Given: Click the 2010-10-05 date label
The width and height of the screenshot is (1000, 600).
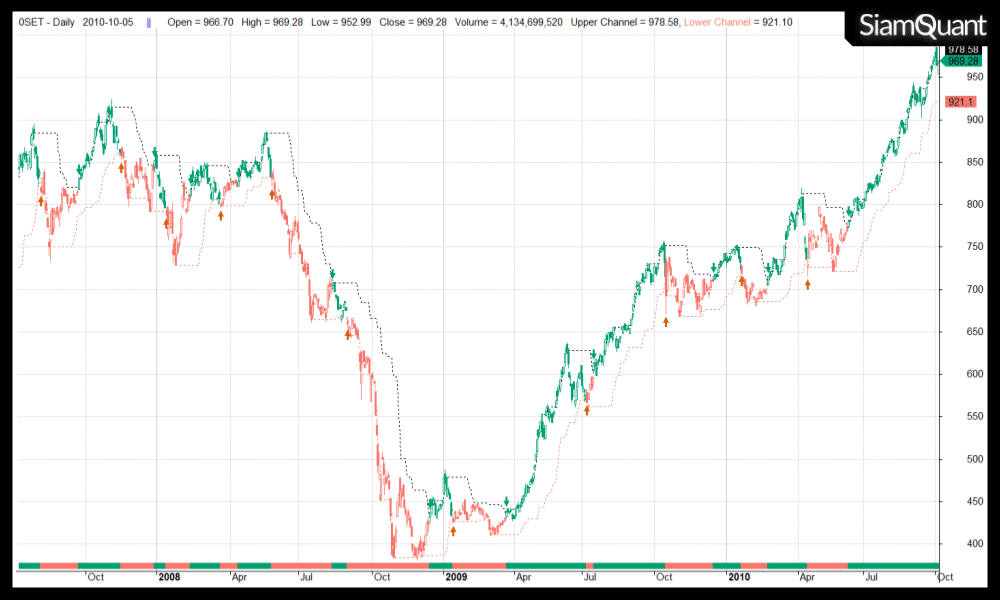Looking at the screenshot, I should coord(110,21).
